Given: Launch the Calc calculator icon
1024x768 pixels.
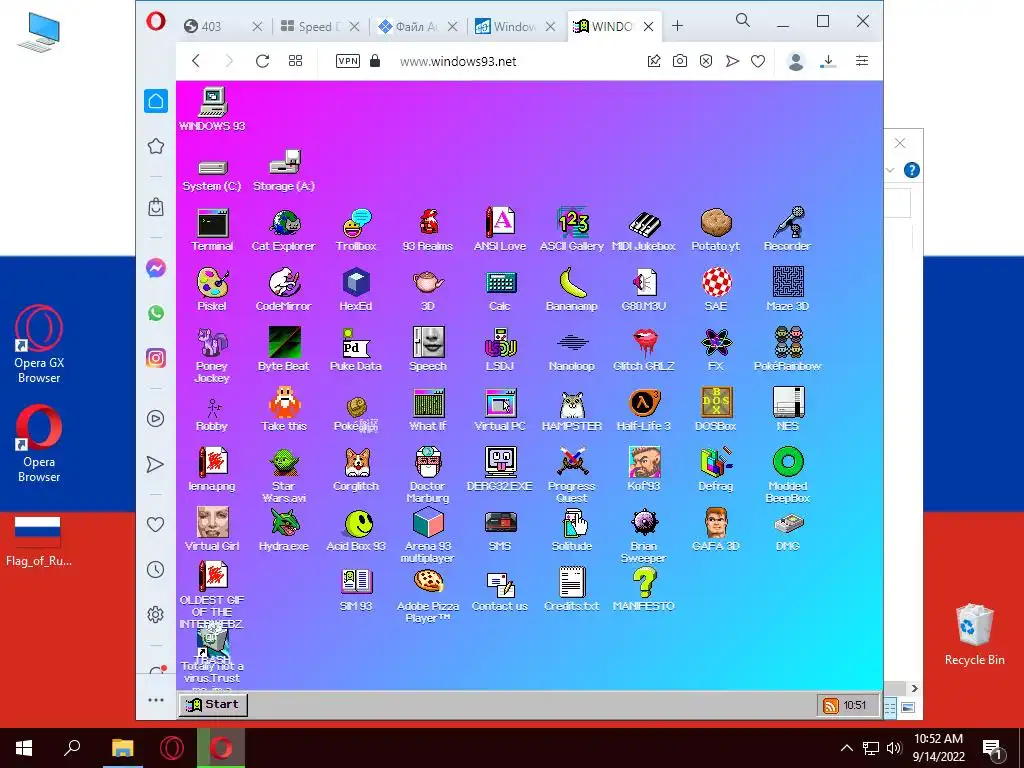Looking at the screenshot, I should 500,283.
